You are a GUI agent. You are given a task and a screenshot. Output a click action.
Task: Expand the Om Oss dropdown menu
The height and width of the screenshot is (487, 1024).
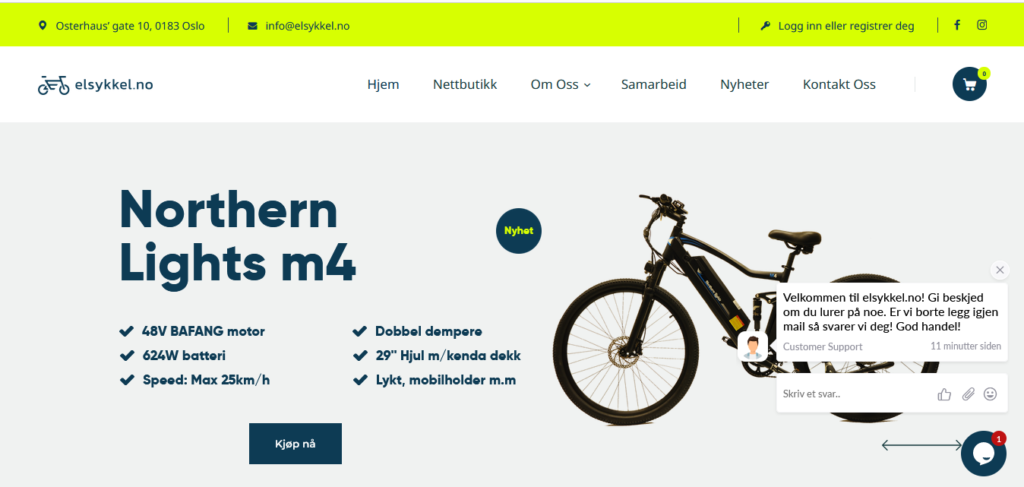(x=560, y=85)
